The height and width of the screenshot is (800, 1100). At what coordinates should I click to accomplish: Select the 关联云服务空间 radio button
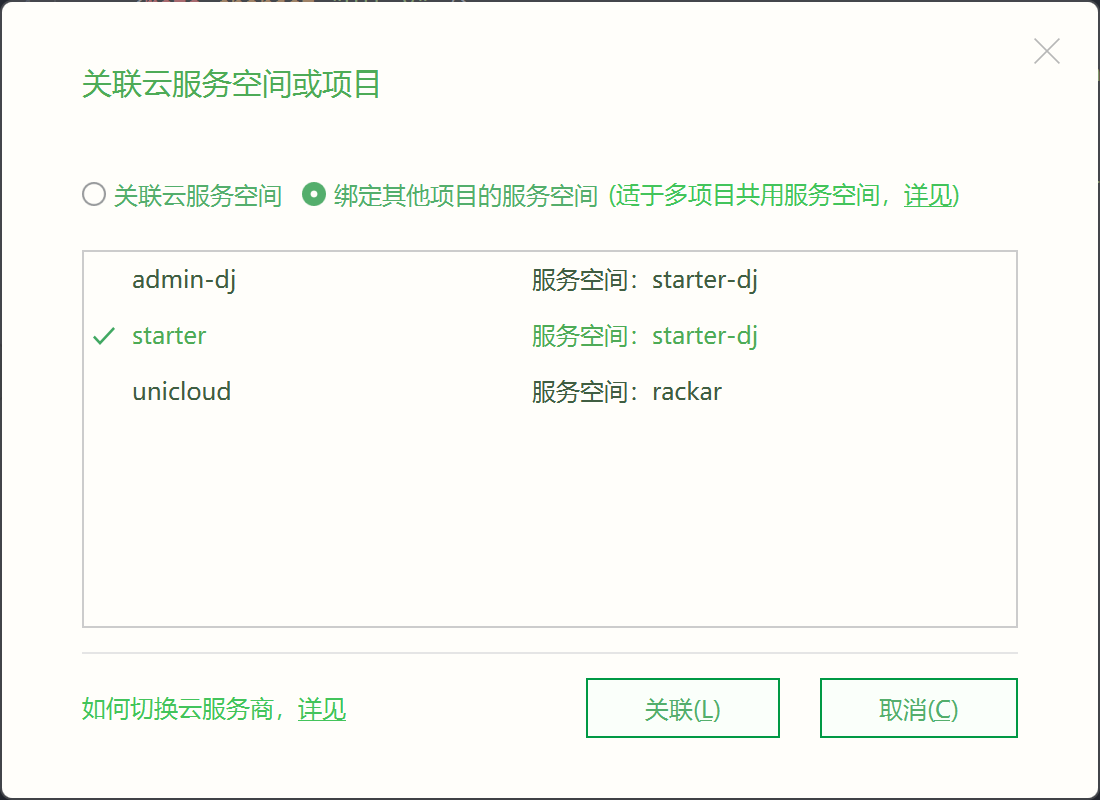tap(94, 194)
